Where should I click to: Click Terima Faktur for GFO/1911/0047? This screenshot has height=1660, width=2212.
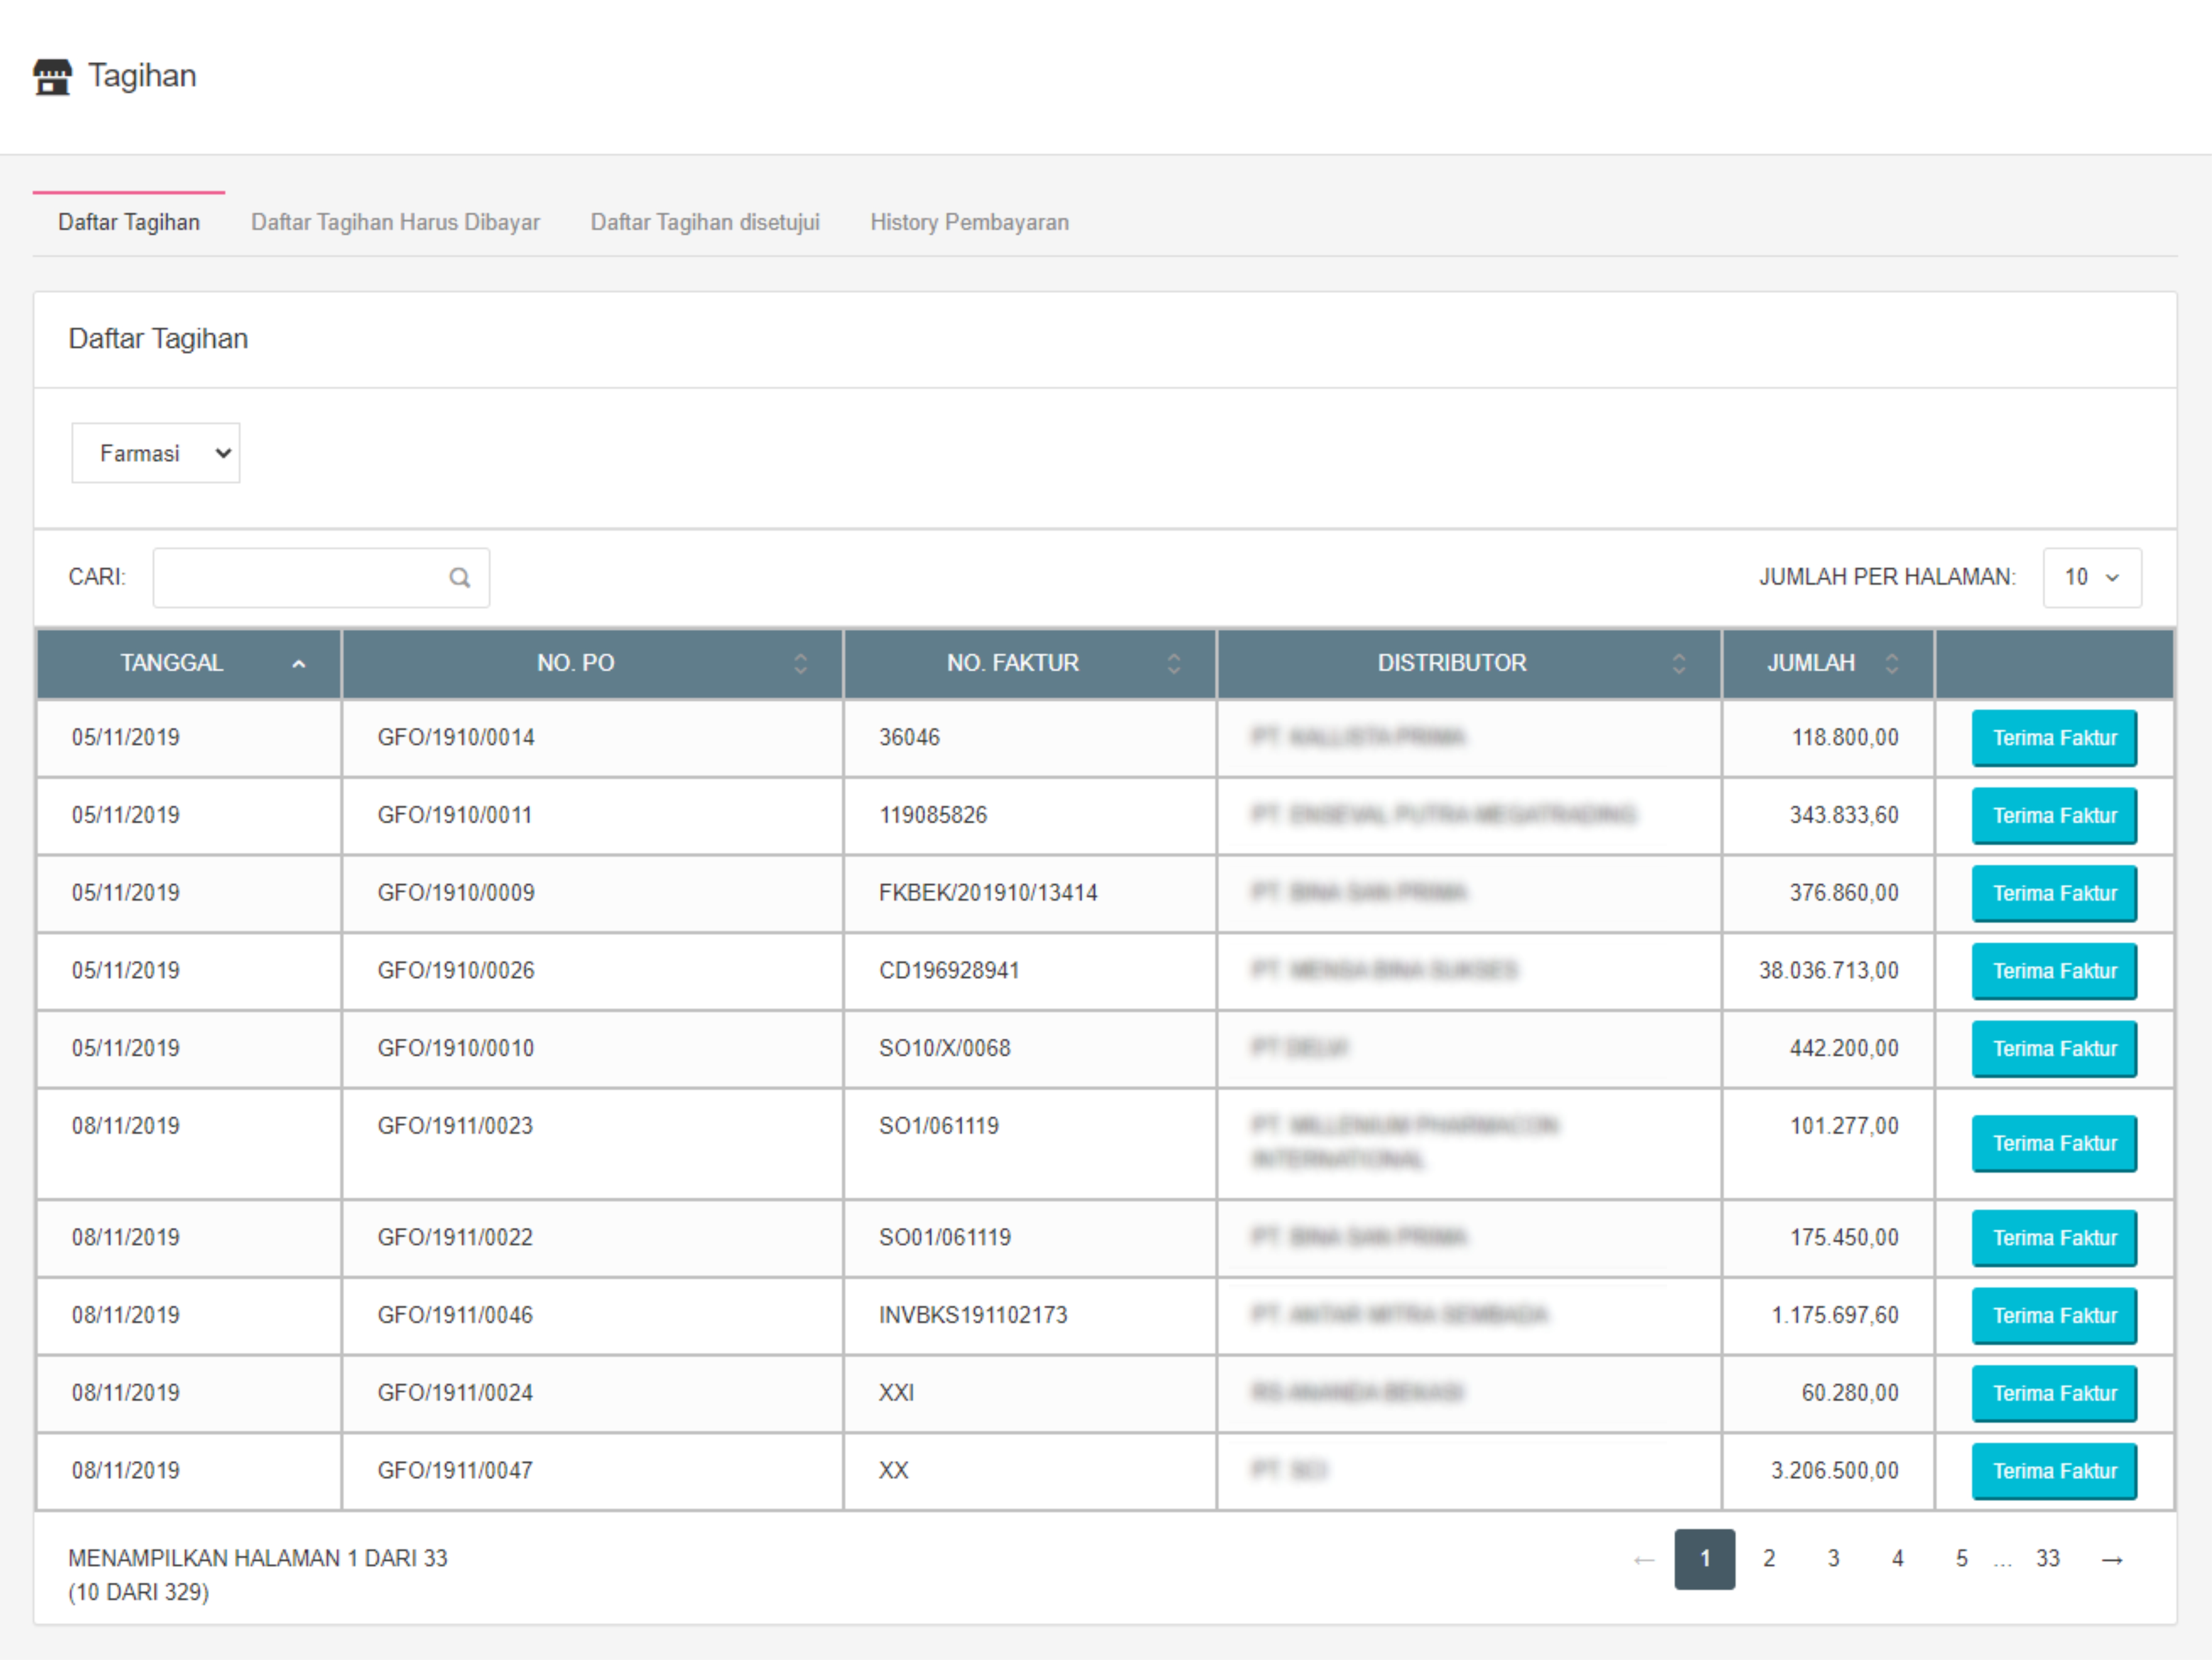[2053, 1472]
